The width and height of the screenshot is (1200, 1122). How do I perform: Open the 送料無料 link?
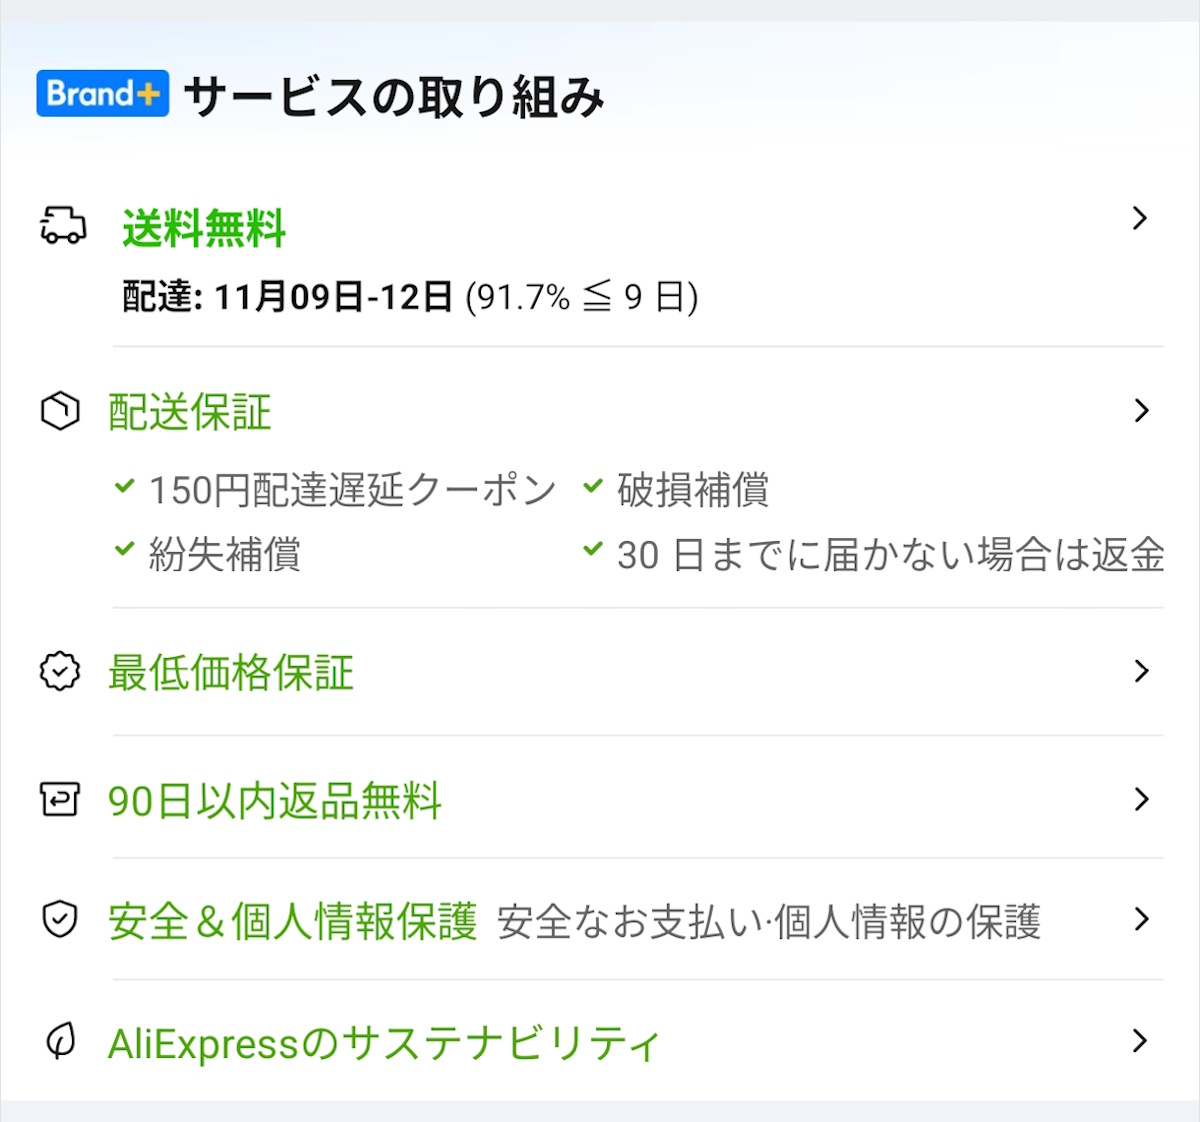[x=203, y=228]
